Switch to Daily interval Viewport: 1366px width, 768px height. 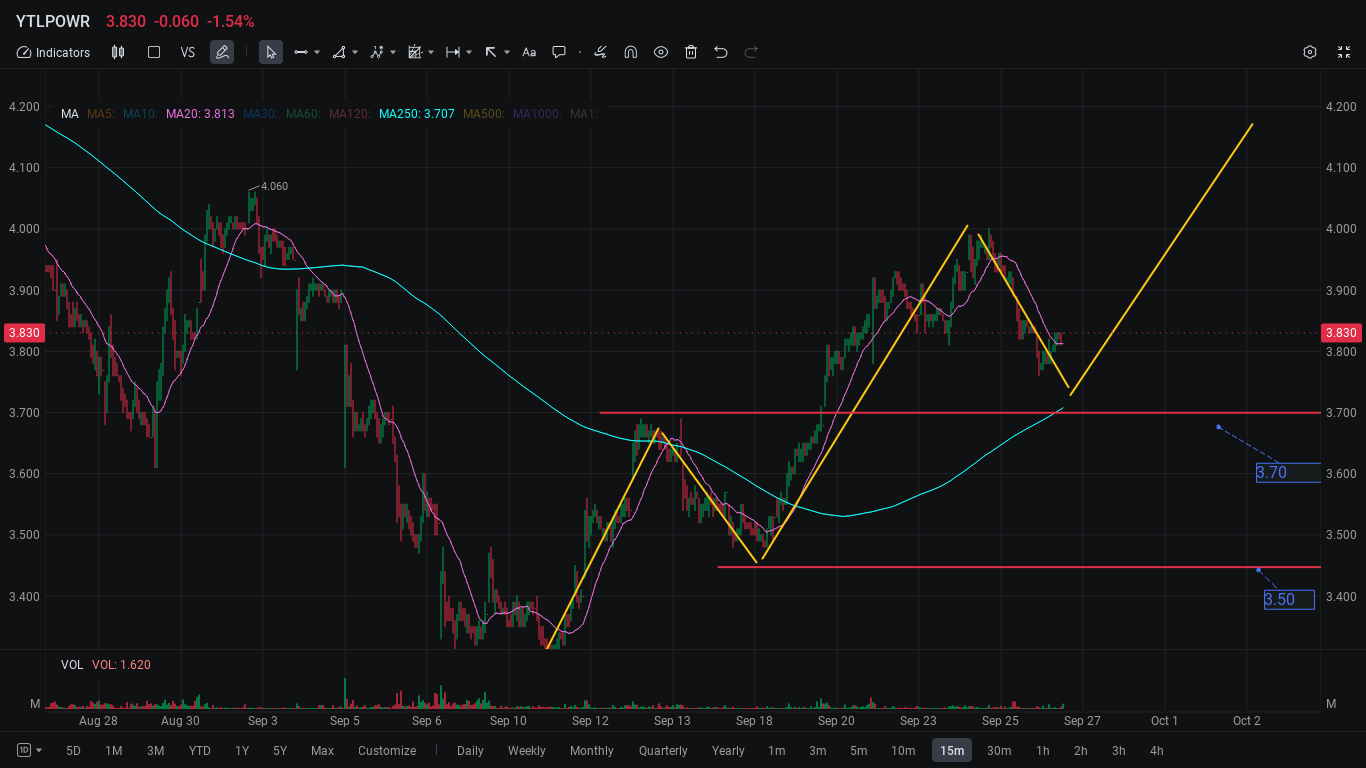pos(470,750)
